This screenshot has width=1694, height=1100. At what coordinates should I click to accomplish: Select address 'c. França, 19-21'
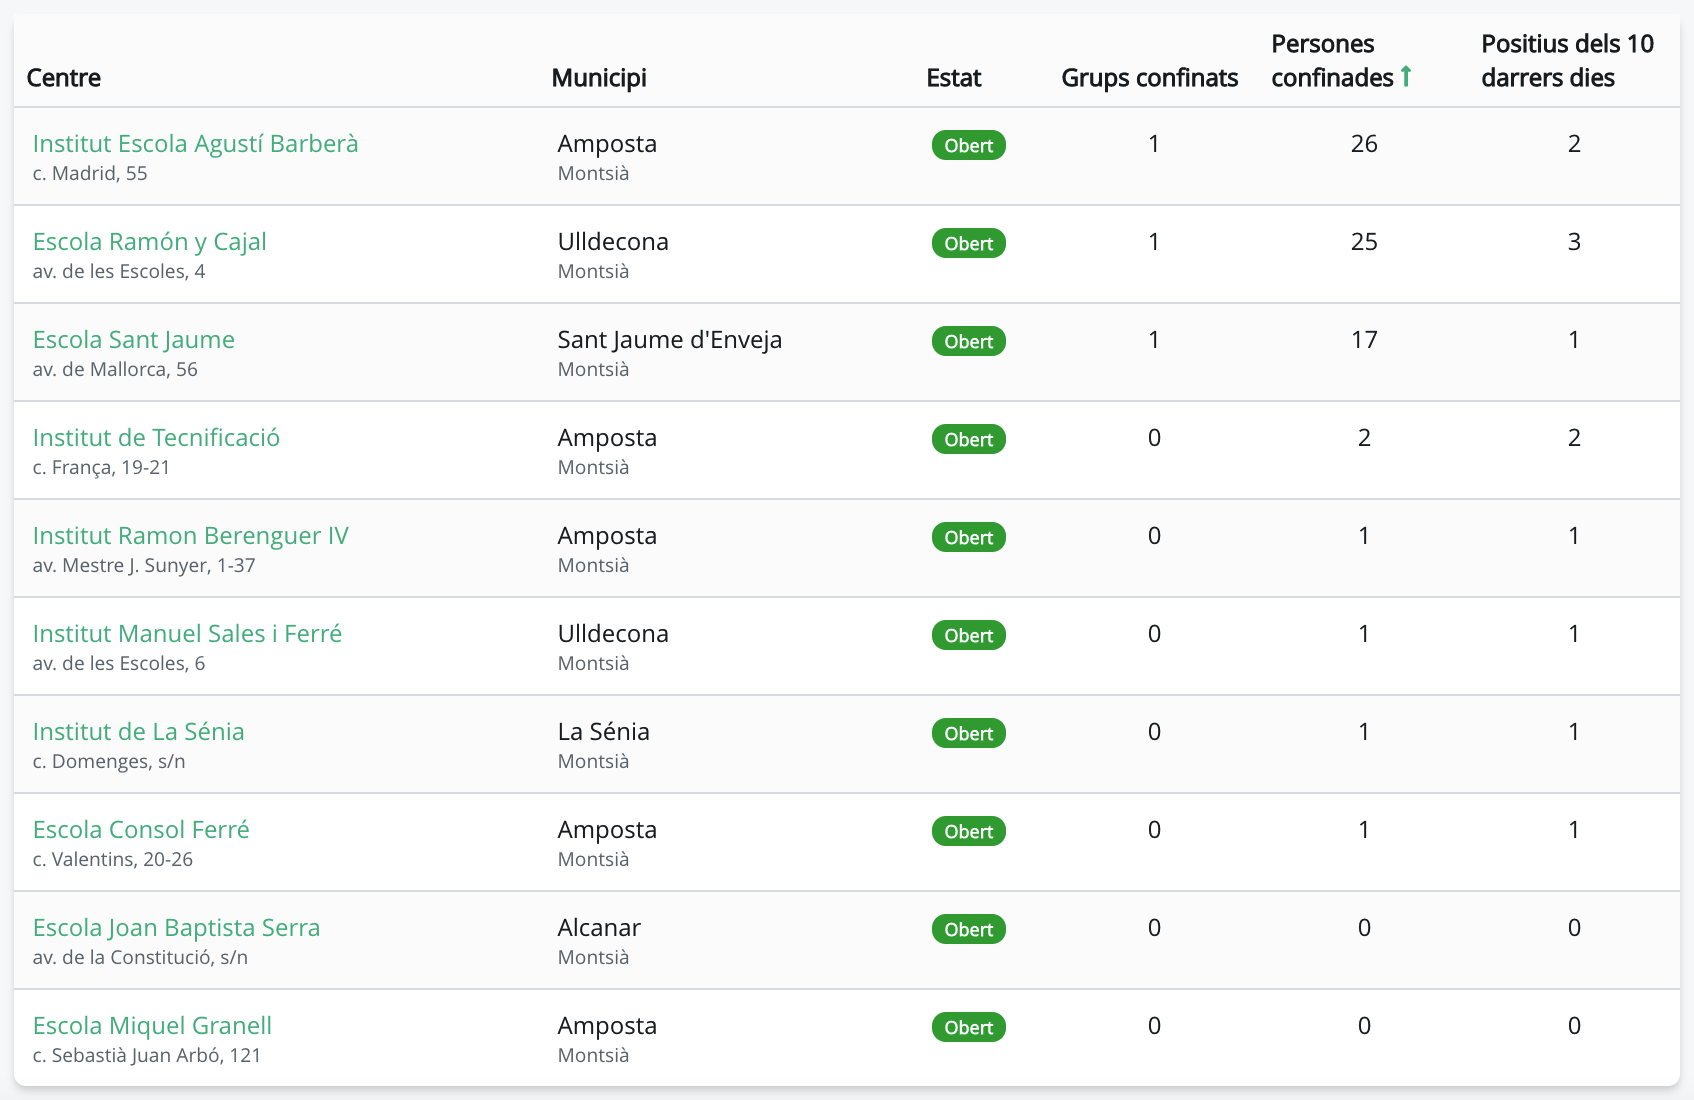pos(102,468)
